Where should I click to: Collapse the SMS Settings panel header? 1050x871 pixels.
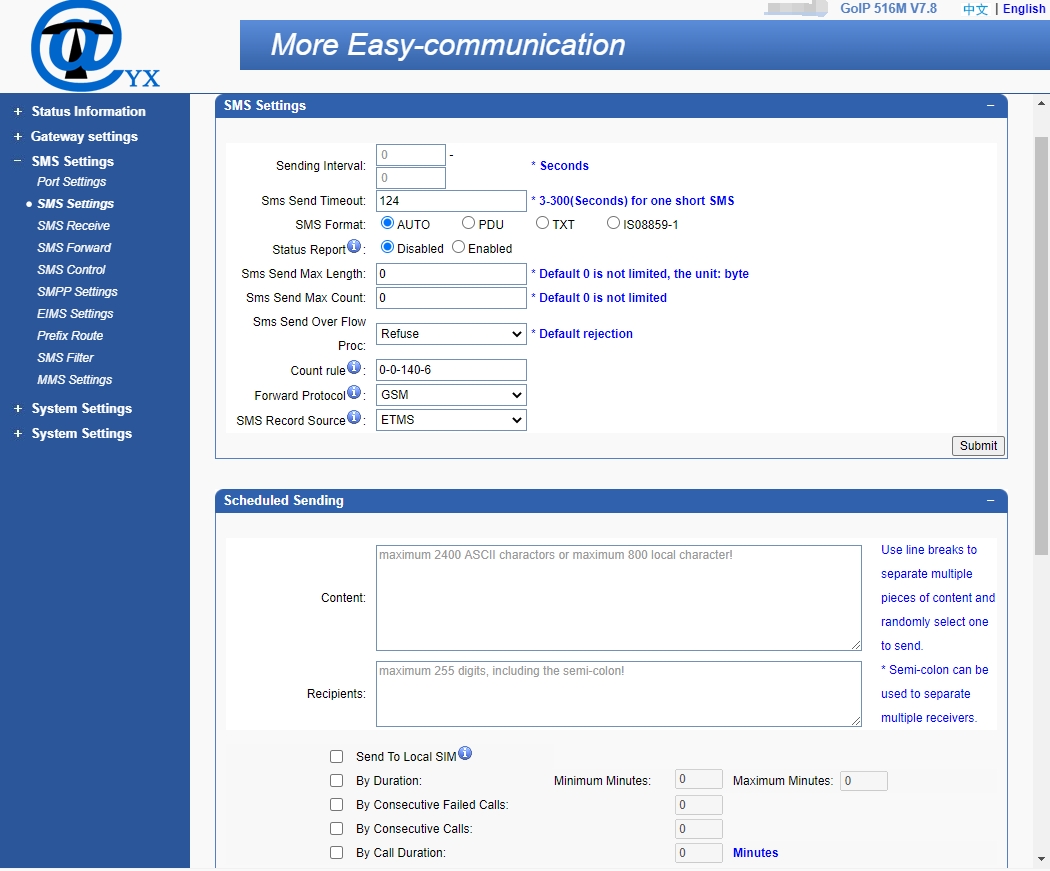pos(991,105)
